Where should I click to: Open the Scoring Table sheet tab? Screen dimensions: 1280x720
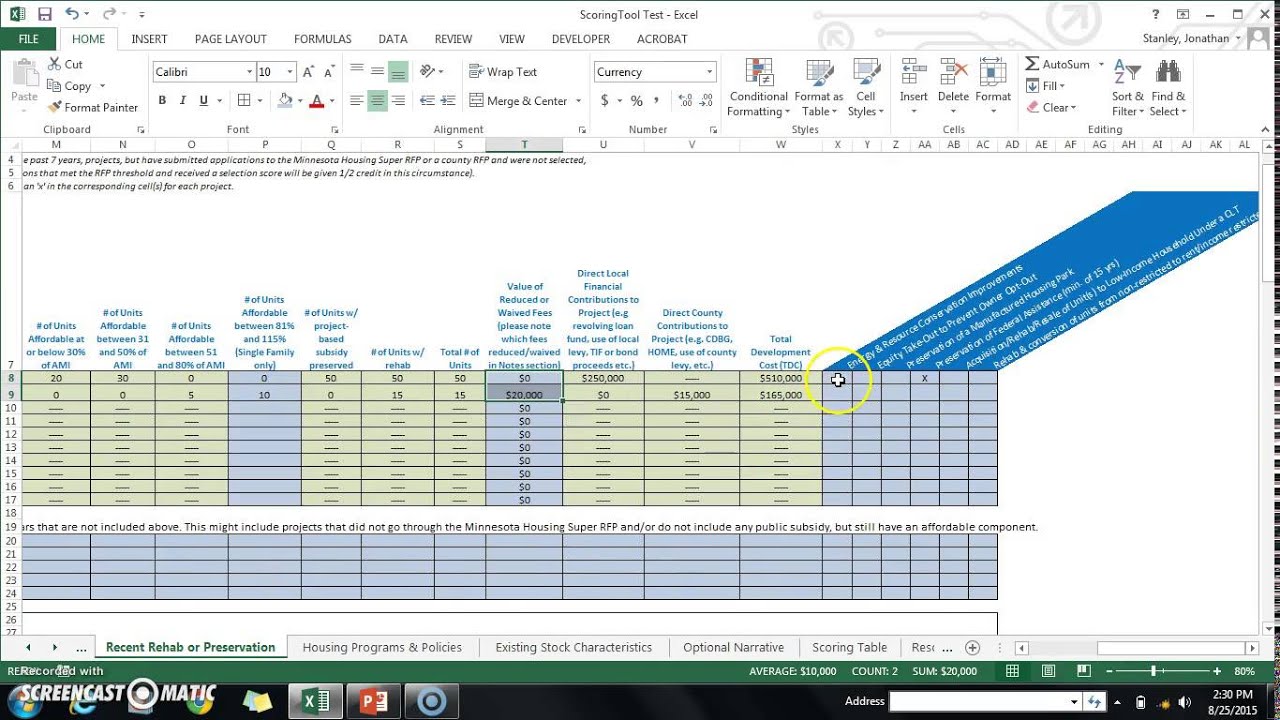coord(849,648)
